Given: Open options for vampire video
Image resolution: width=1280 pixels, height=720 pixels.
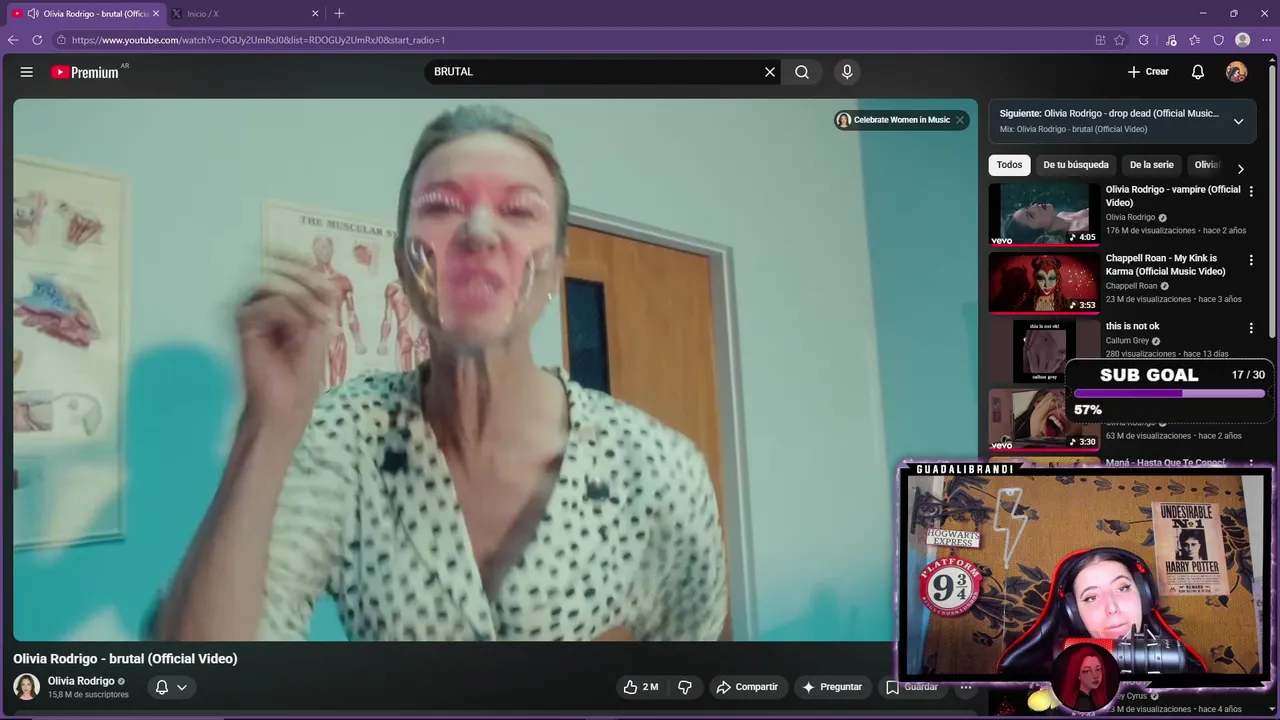Looking at the screenshot, I should [x=1250, y=191].
